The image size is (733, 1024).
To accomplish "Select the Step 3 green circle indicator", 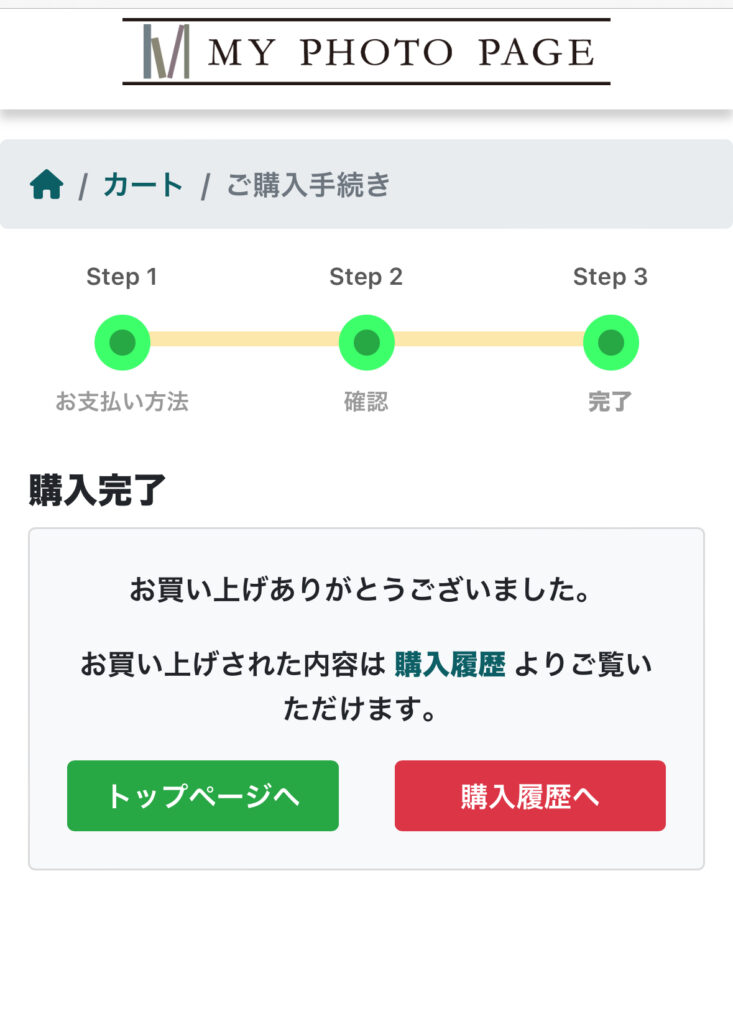I will [610, 342].
